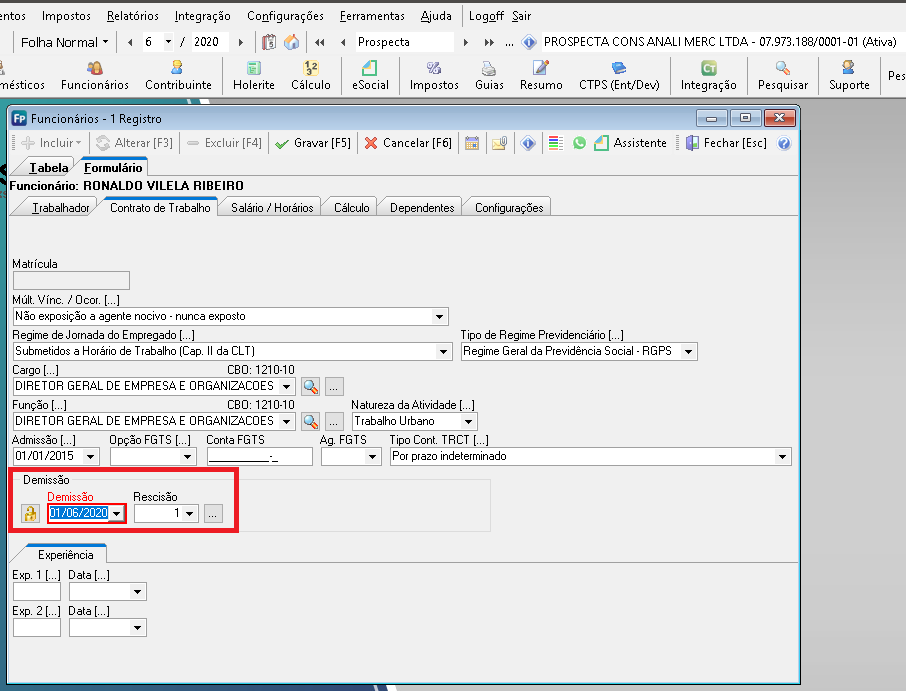Image resolution: width=906 pixels, height=691 pixels.
Task: Click the WhatsApp icon in form toolbar
Action: point(579,143)
